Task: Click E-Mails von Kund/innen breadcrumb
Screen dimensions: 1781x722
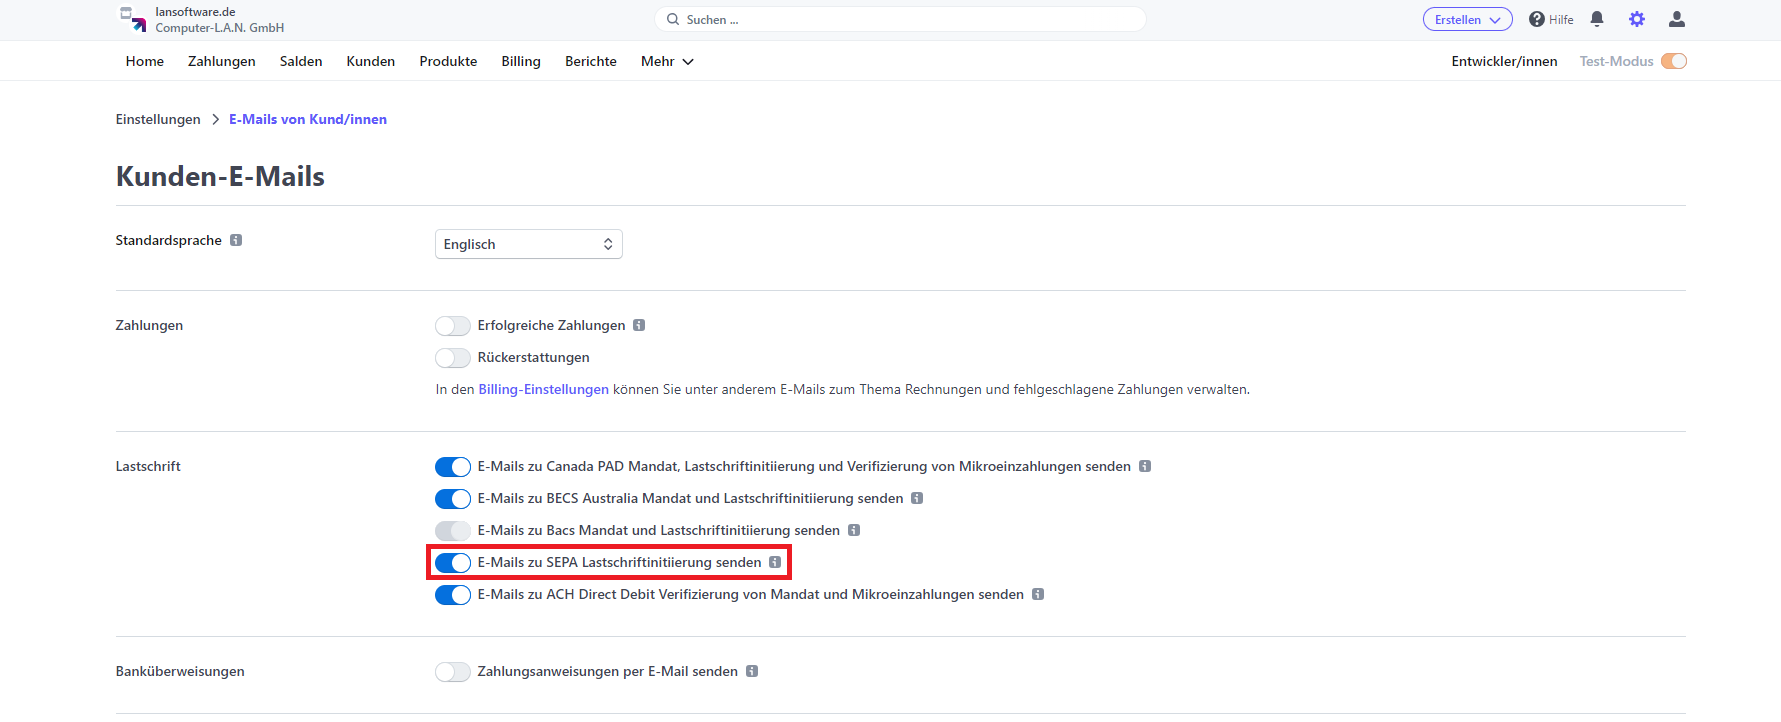Action: pyautogui.click(x=308, y=119)
